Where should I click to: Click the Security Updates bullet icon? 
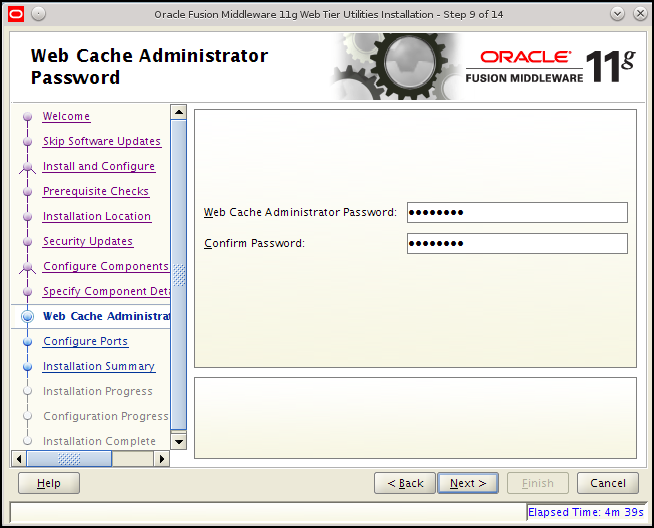28,242
